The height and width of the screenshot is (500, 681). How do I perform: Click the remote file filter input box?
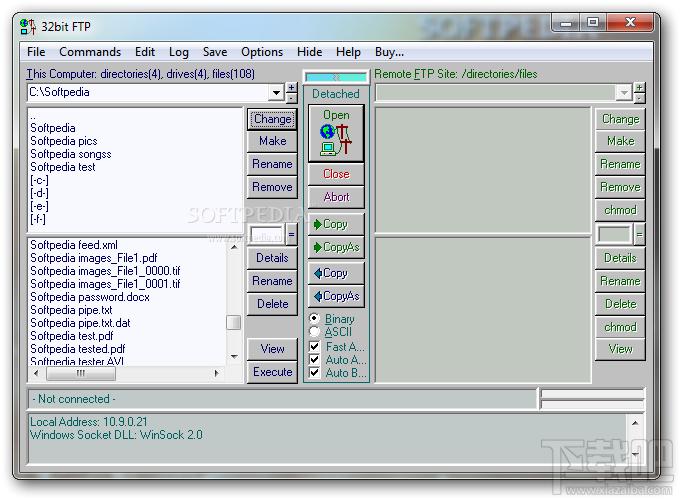(x=614, y=235)
